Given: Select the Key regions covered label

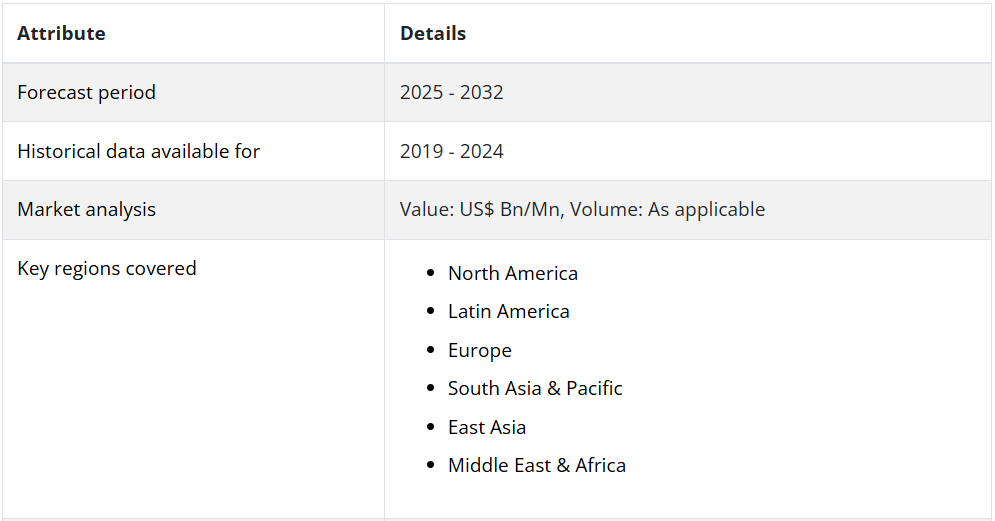Looking at the screenshot, I should tap(107, 268).
